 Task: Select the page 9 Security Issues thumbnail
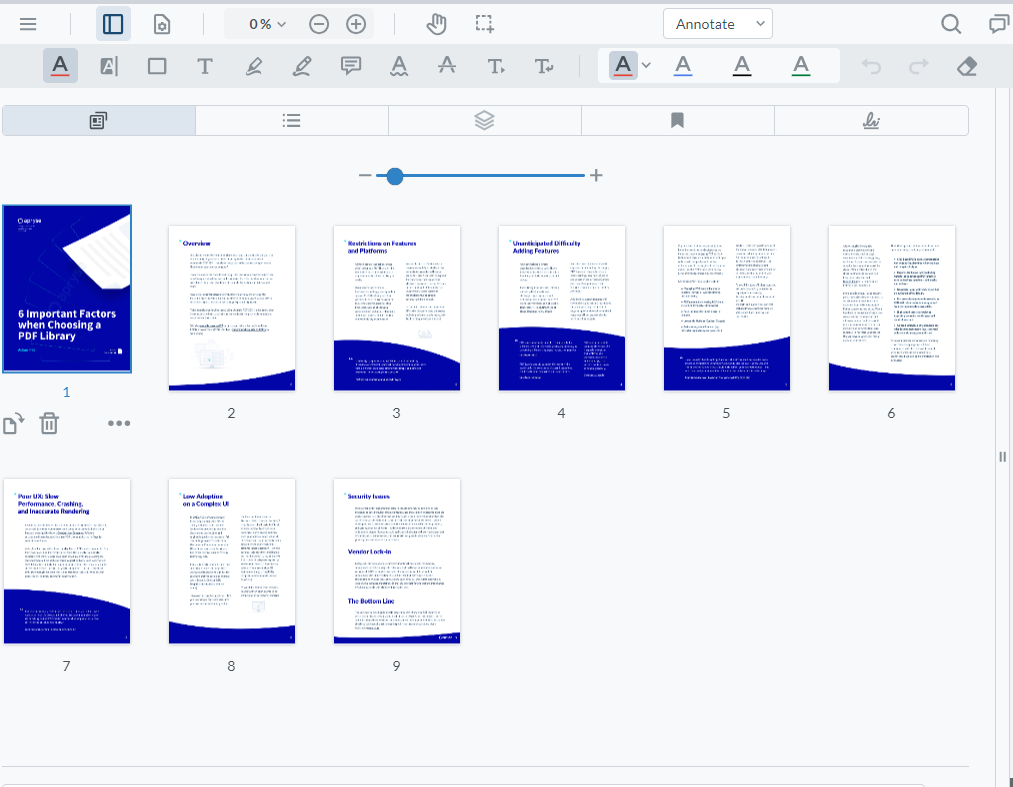coord(396,560)
